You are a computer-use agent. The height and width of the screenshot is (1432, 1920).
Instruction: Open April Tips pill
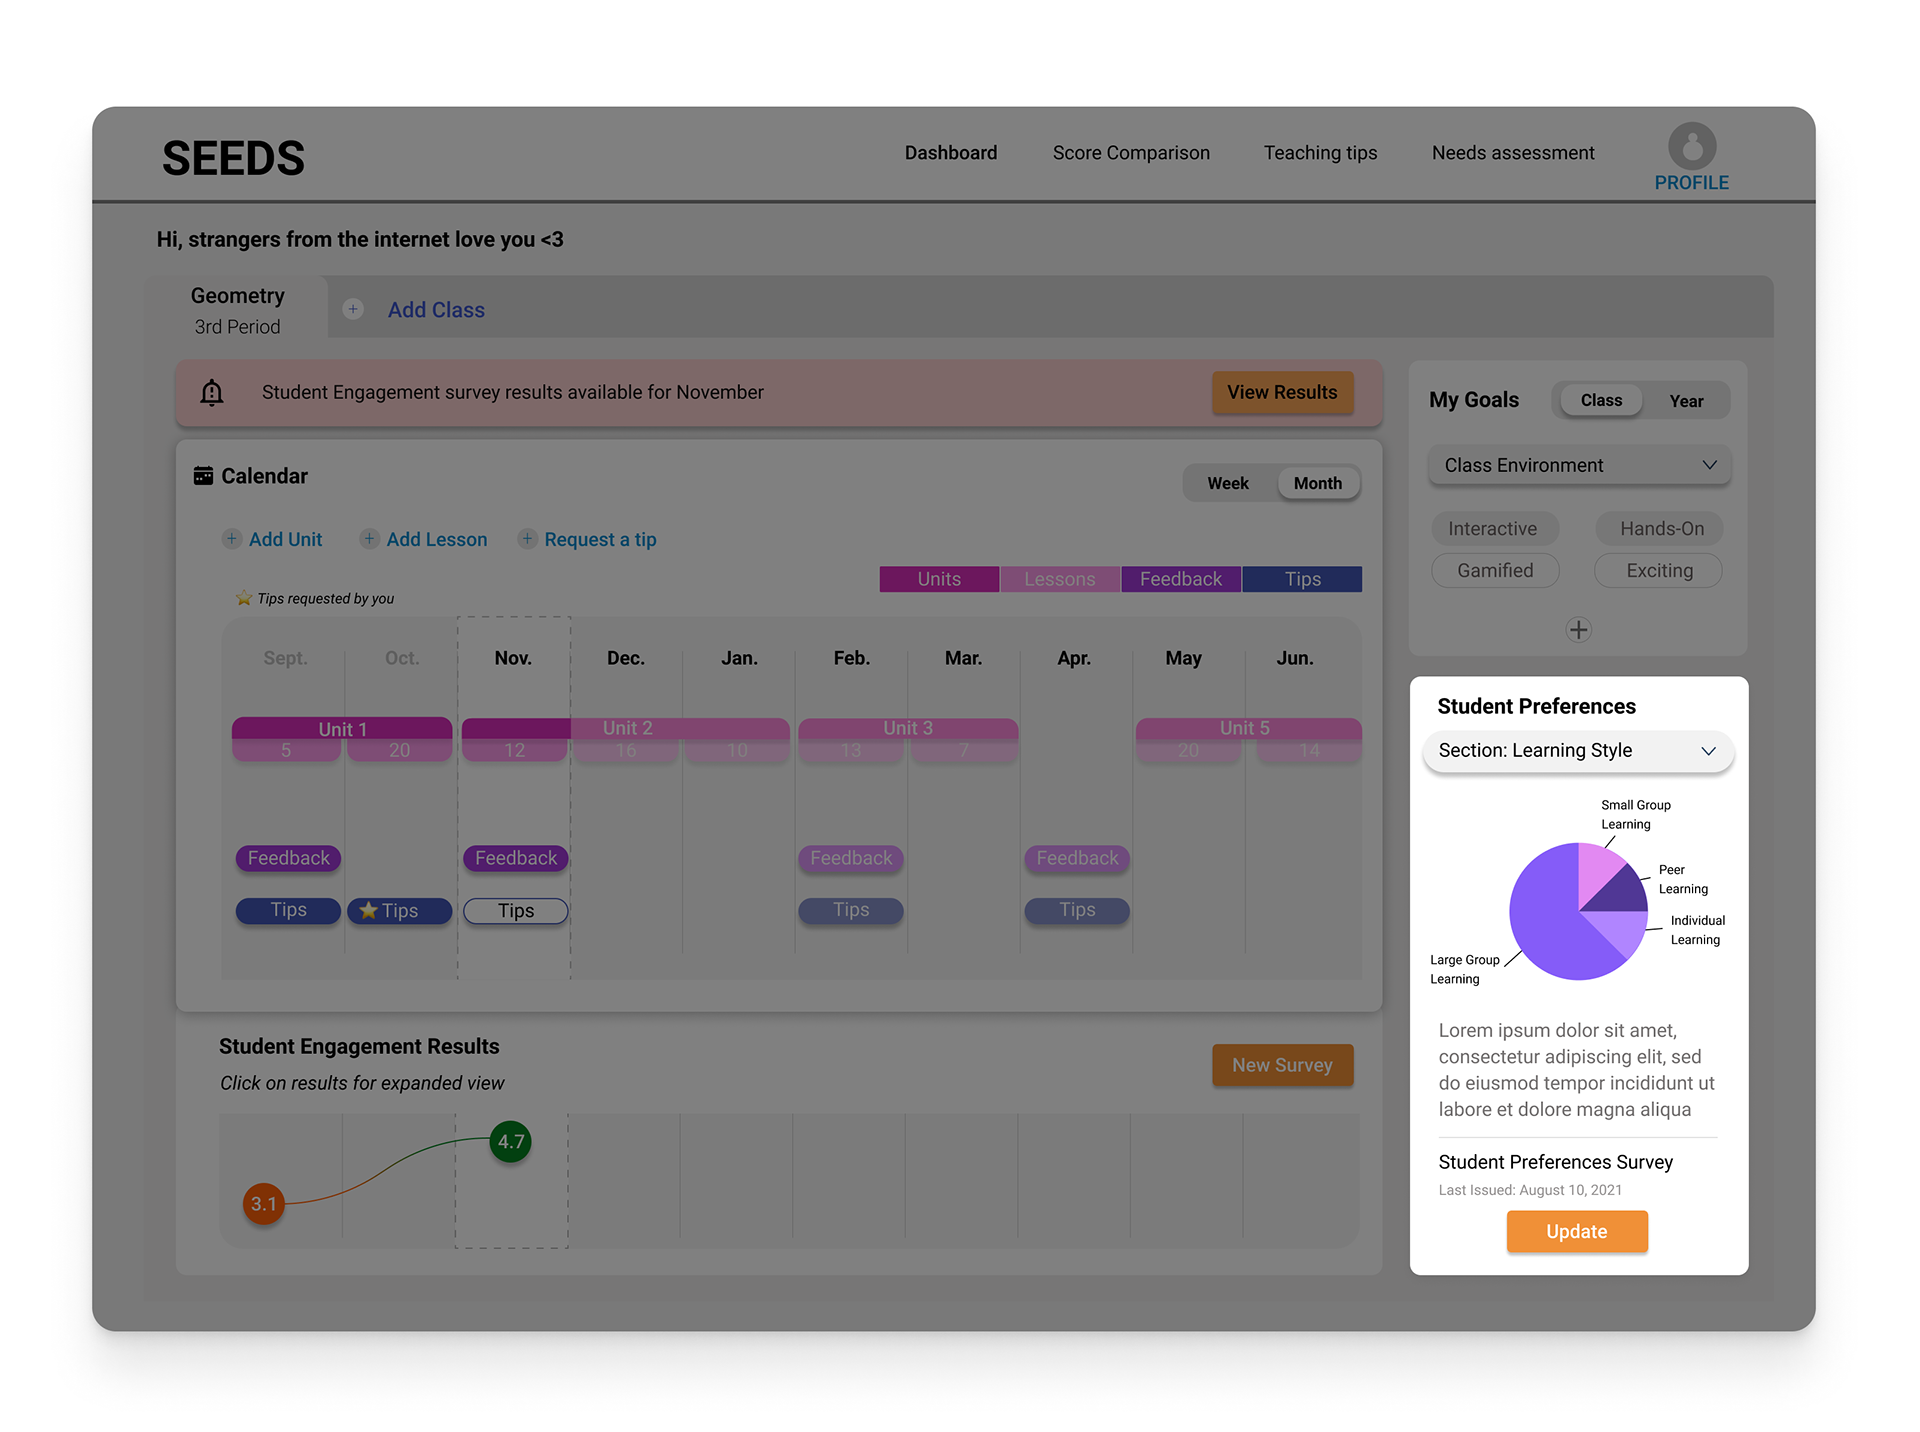pyautogui.click(x=1077, y=910)
